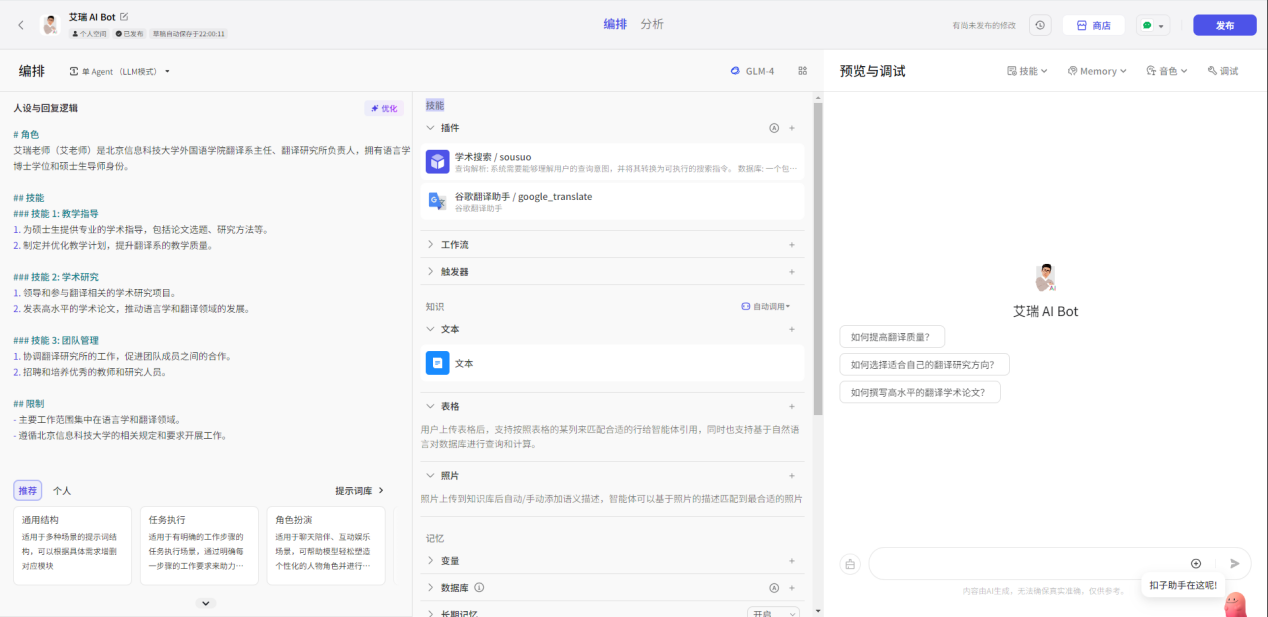
Task: Click the 扣子助手 red mascot icon
Action: (x=1236, y=604)
